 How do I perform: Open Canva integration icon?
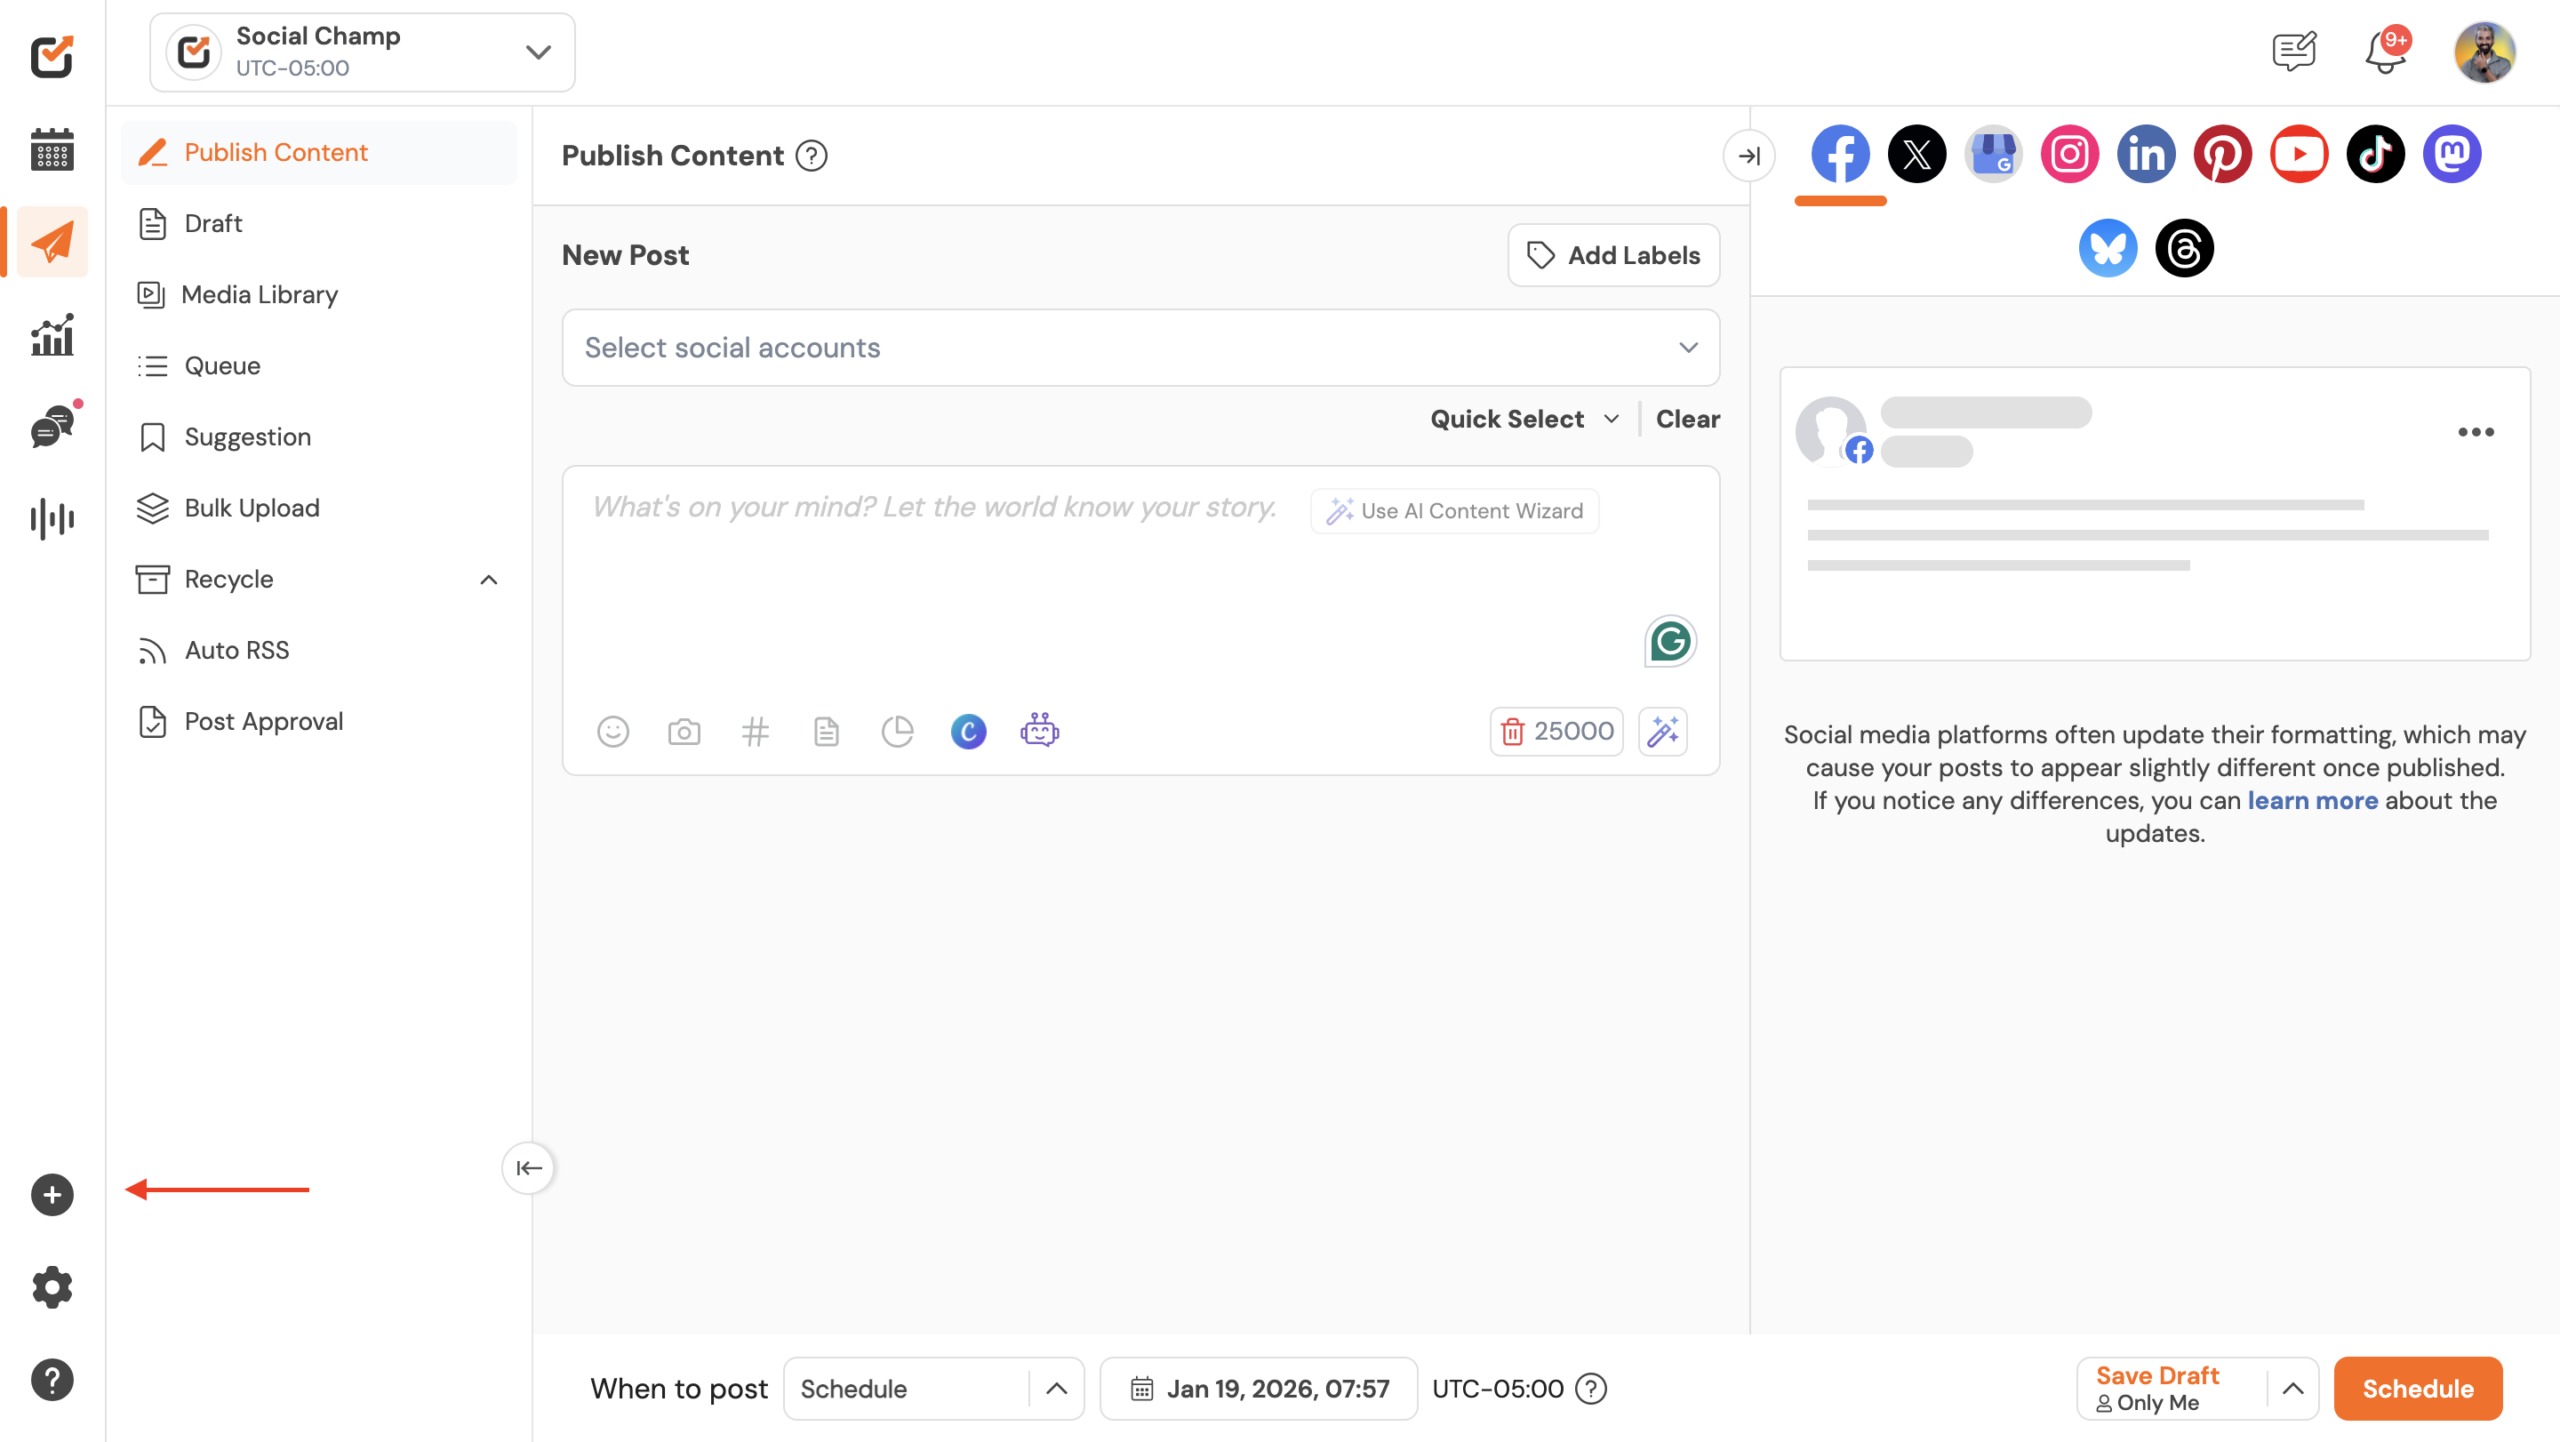click(968, 732)
